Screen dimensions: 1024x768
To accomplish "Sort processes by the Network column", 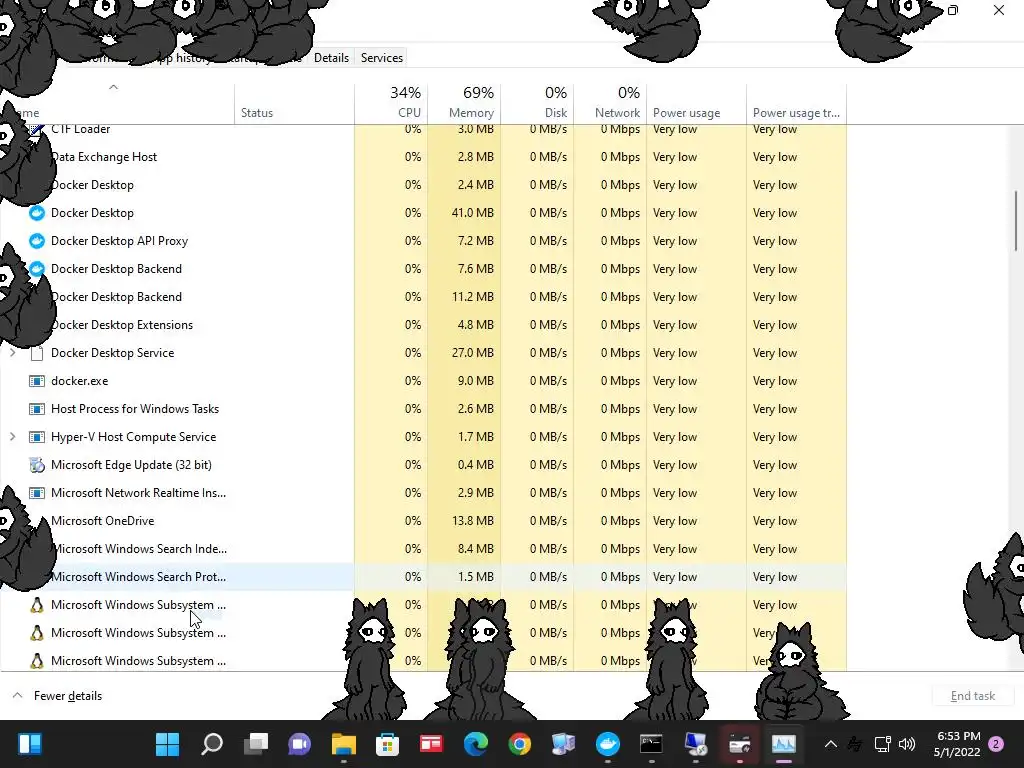I will (610, 103).
